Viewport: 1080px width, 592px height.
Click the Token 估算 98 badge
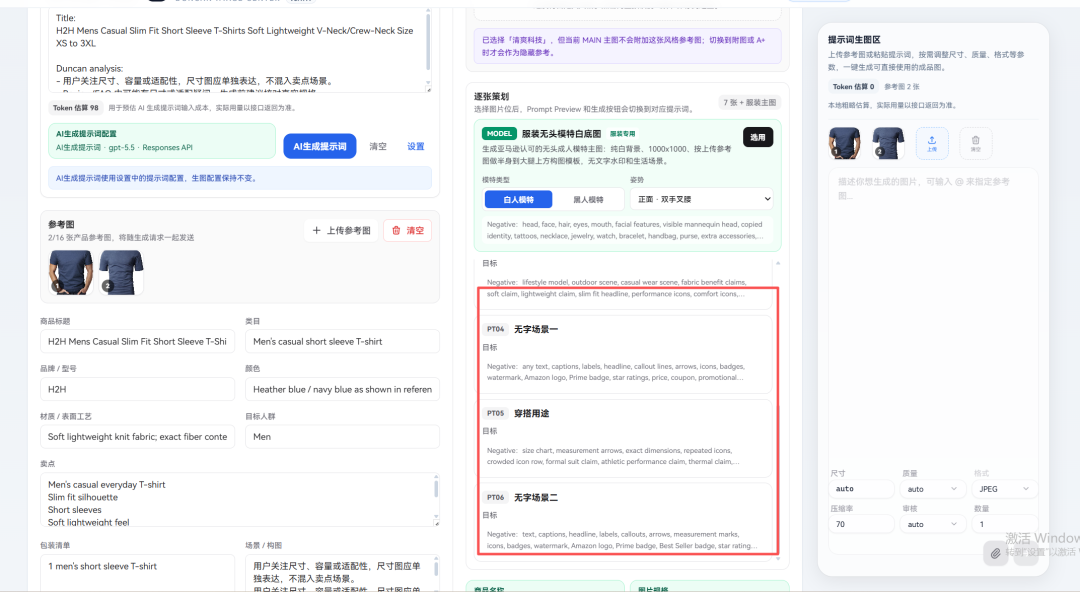pyautogui.click(x=76, y=108)
